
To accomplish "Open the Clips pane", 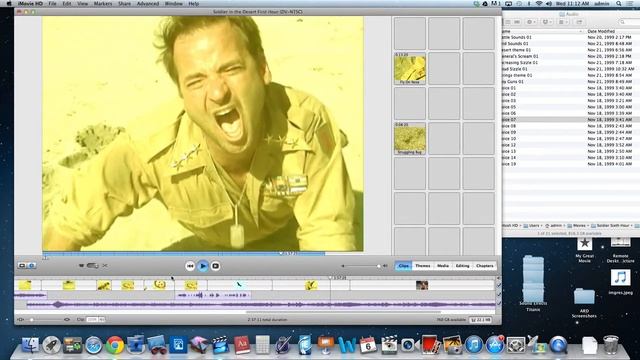I will point(403,266).
